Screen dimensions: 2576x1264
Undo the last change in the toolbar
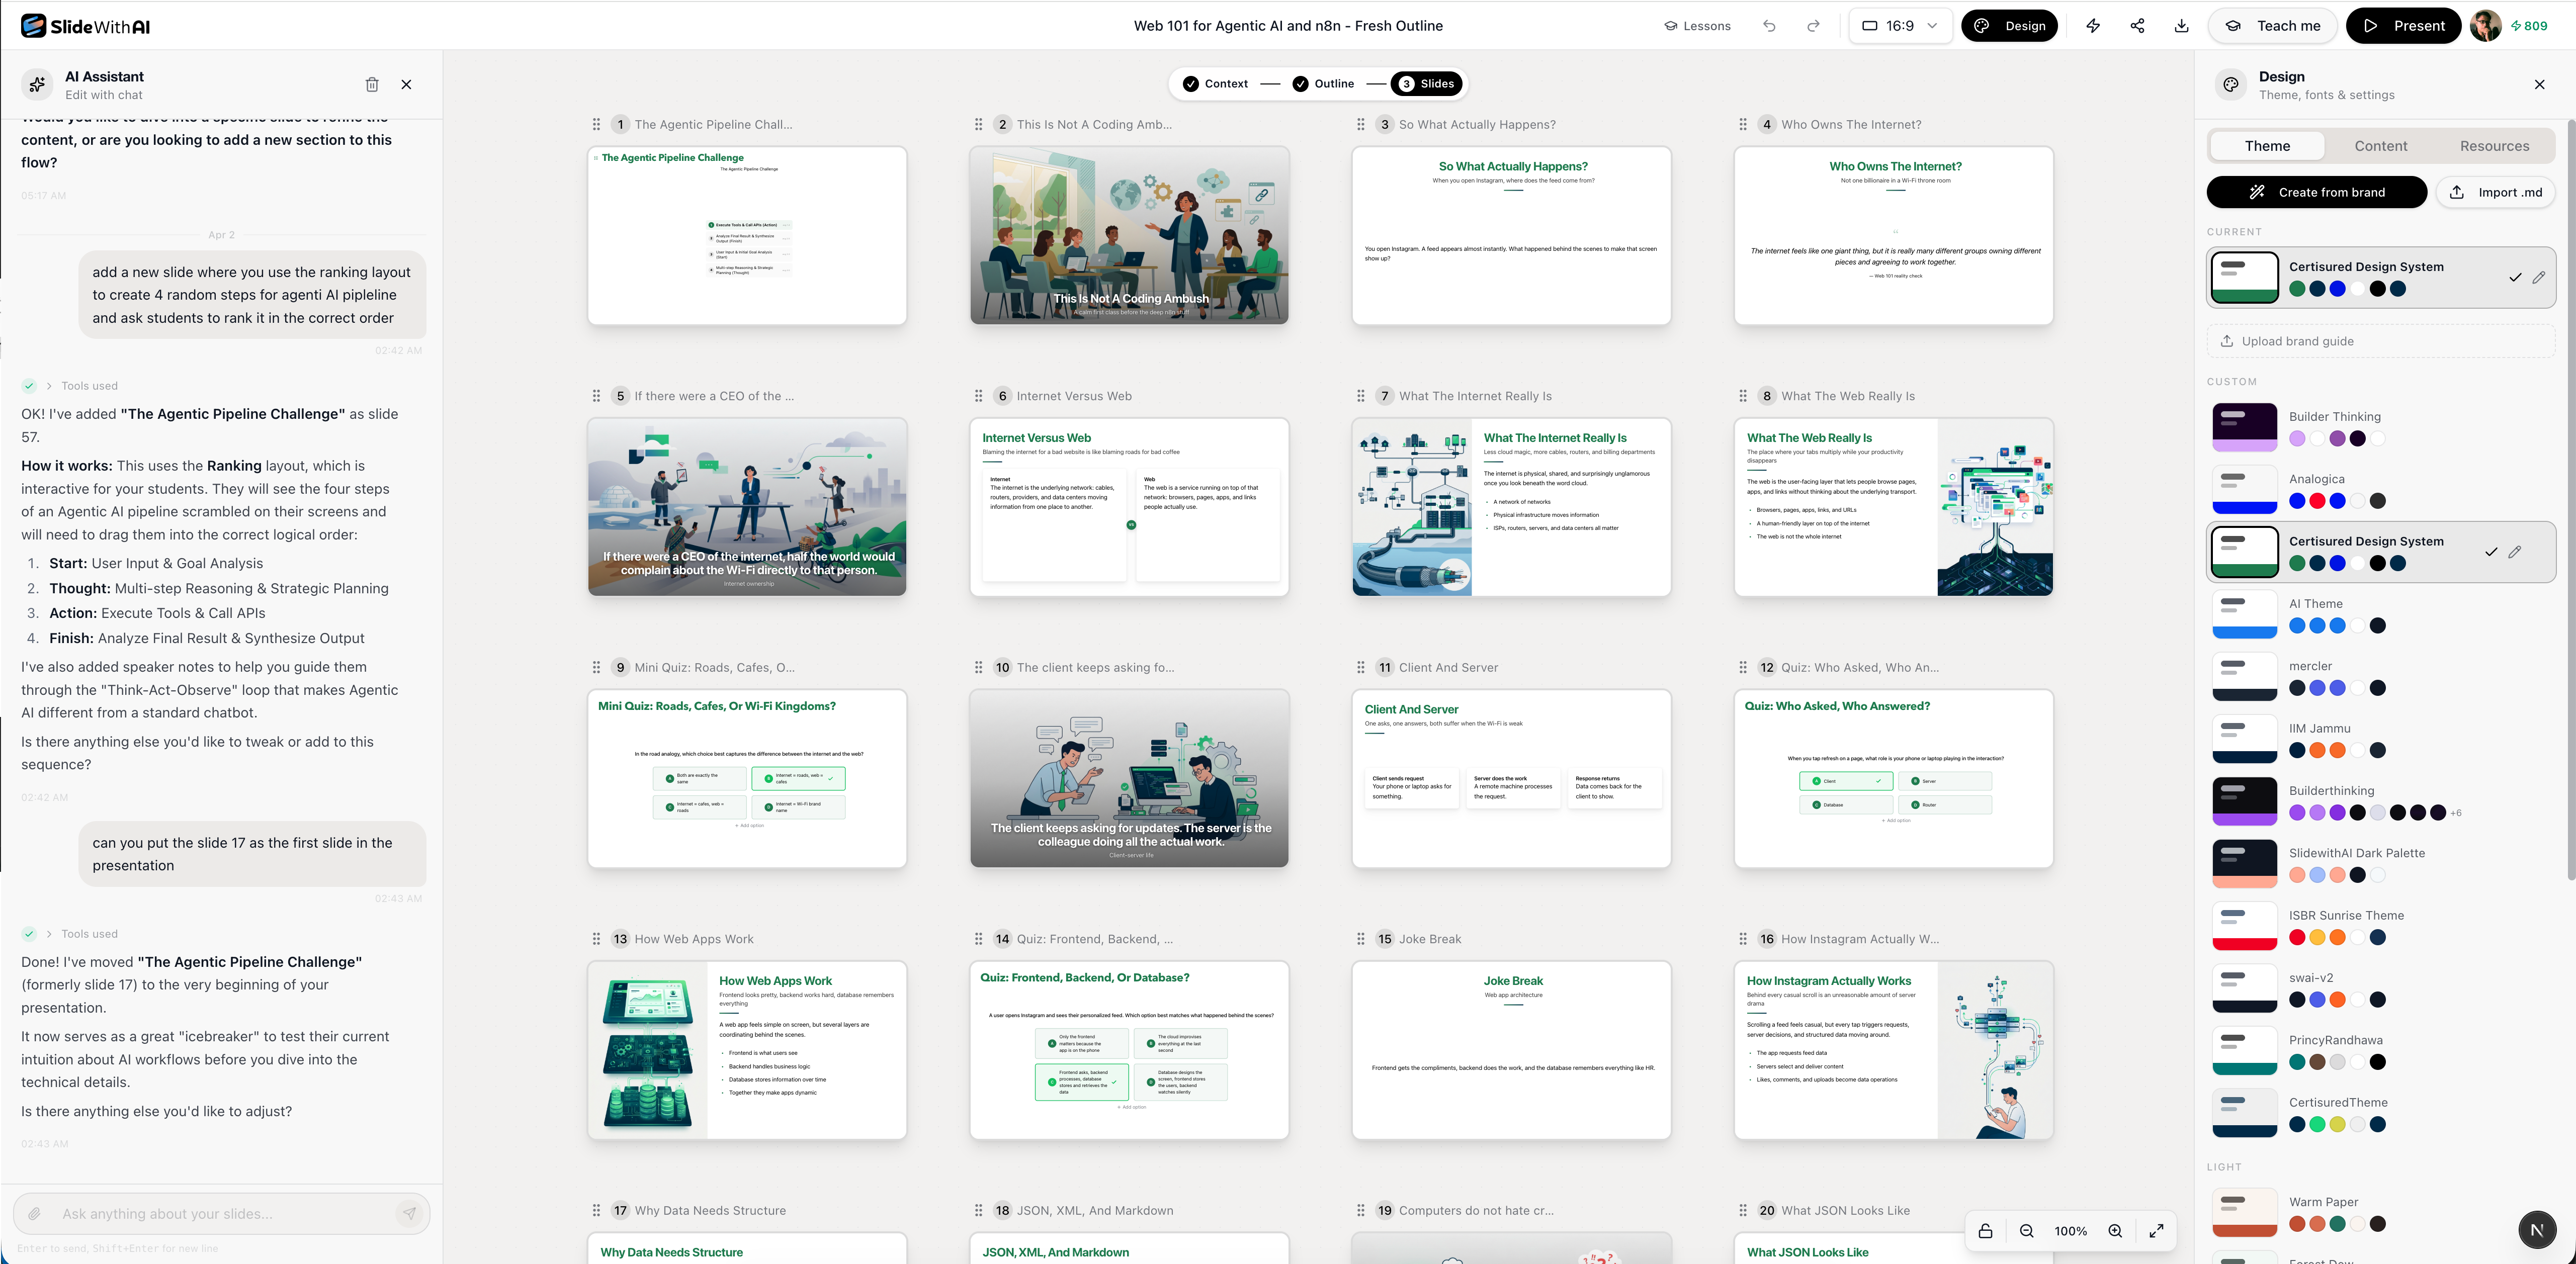[x=1770, y=26]
